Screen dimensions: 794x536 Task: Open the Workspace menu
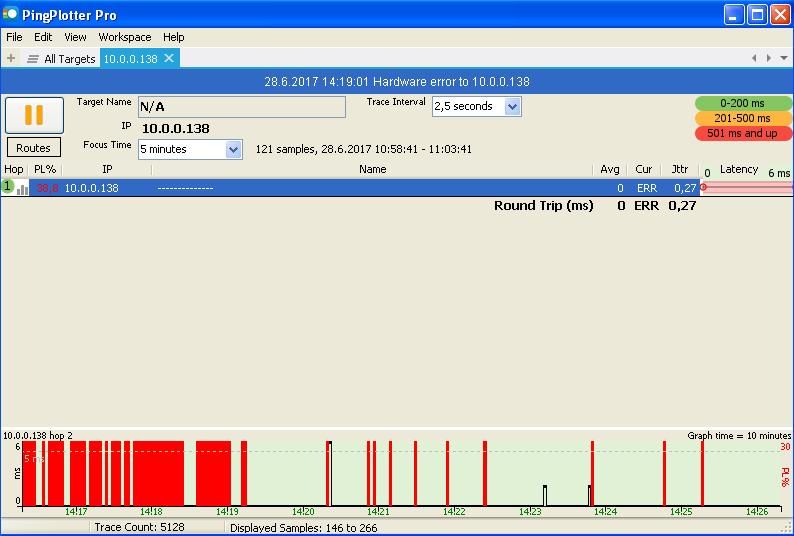(x=125, y=37)
